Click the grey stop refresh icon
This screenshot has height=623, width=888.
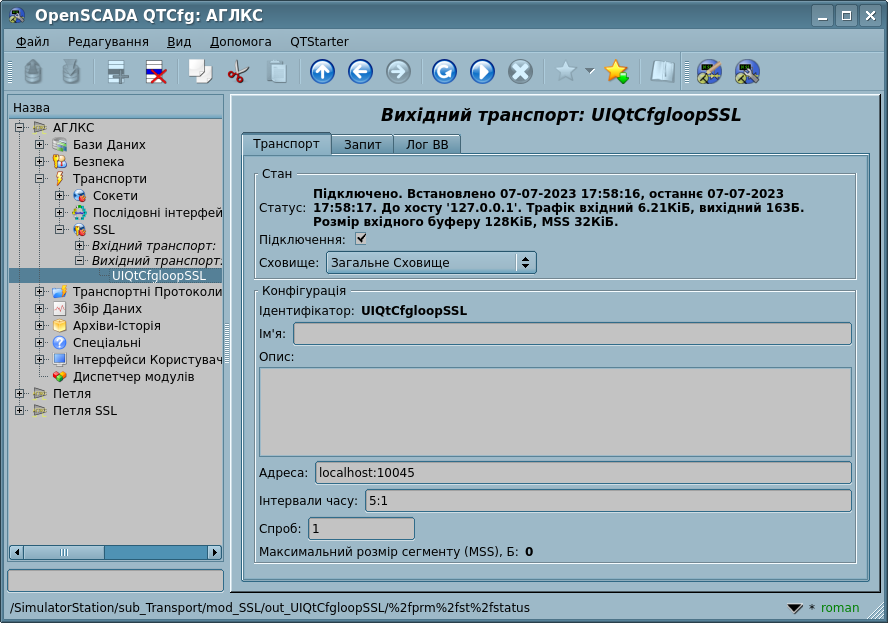520,72
